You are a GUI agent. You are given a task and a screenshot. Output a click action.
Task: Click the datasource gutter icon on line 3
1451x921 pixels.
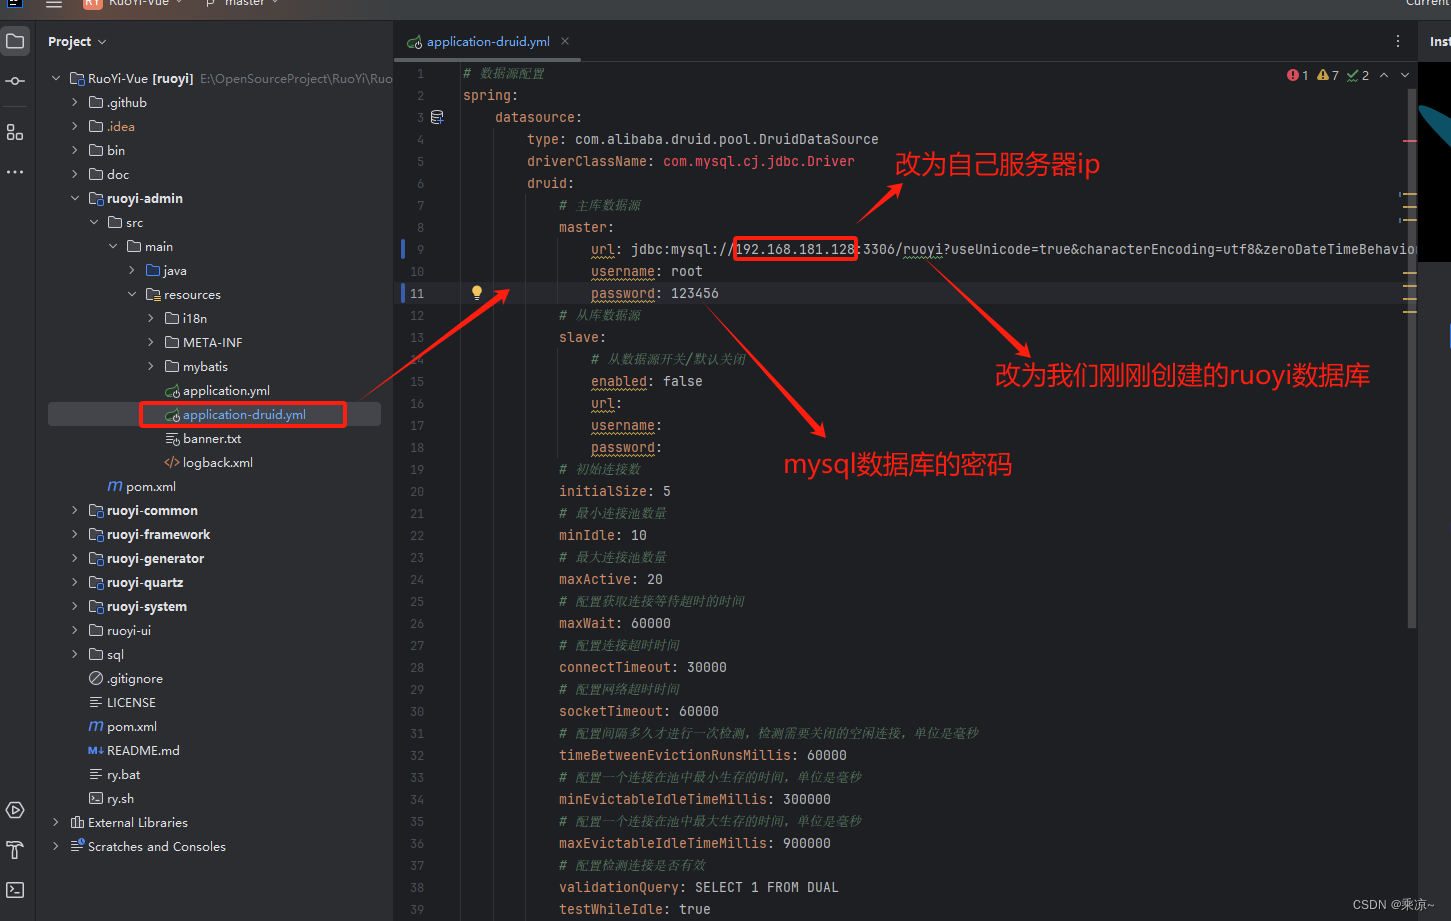click(x=437, y=117)
